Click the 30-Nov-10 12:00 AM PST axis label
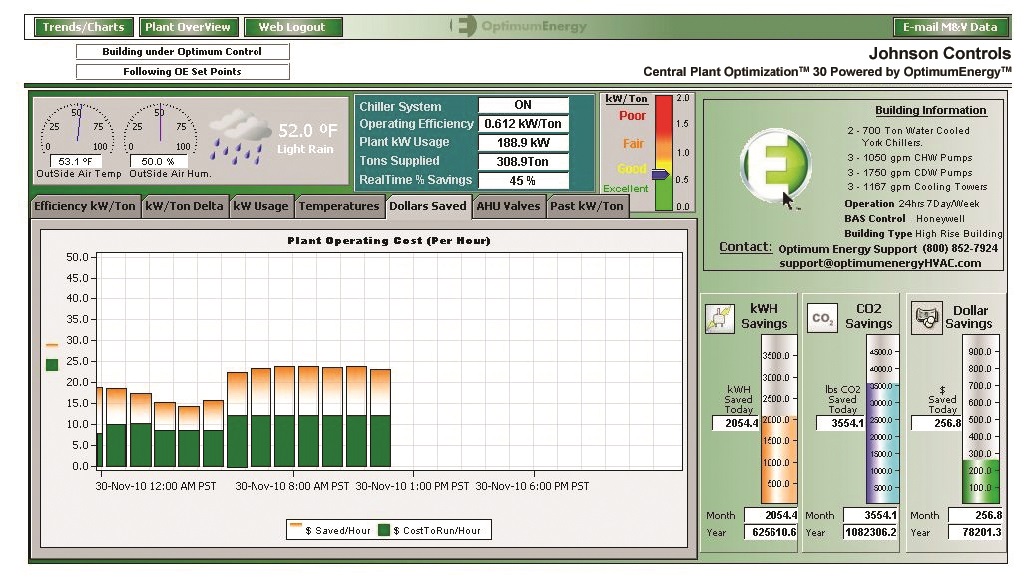 tap(156, 486)
